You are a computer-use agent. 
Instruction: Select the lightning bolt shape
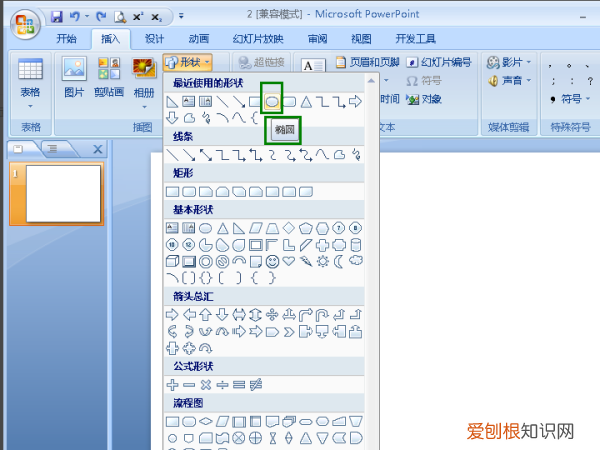[x=305, y=261]
